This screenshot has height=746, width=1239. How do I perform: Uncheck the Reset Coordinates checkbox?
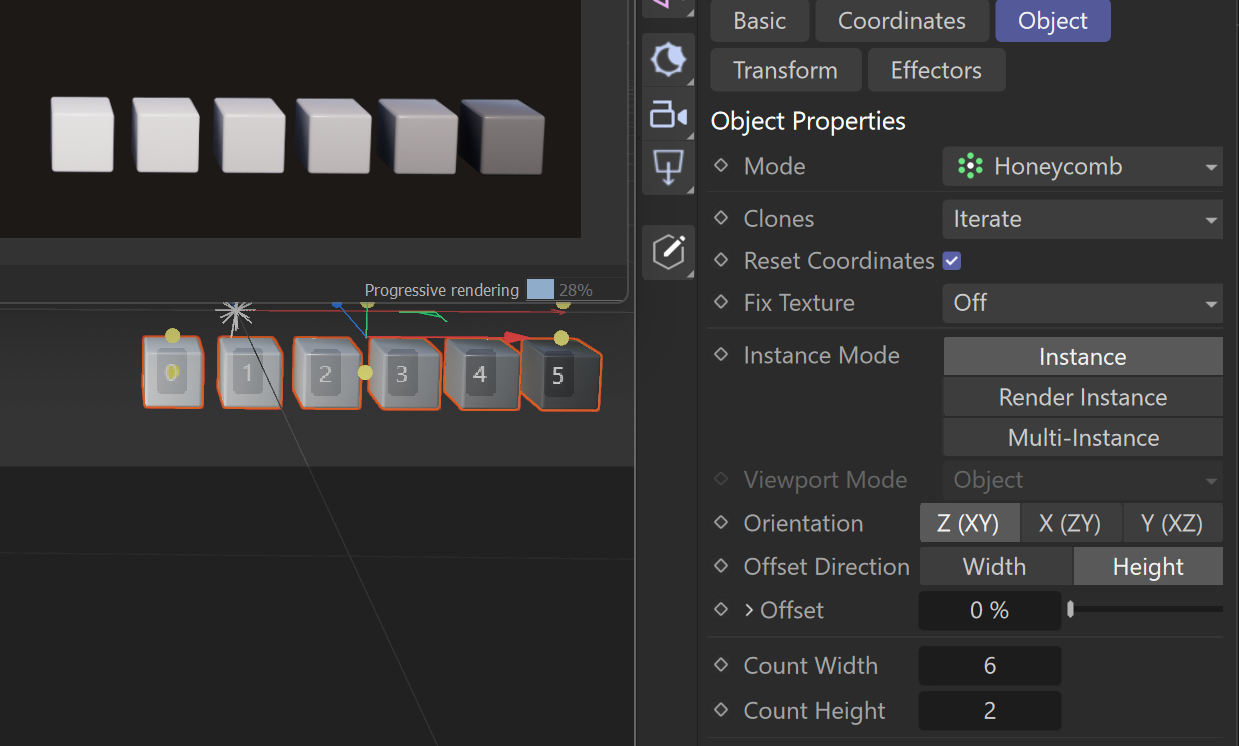[952, 261]
